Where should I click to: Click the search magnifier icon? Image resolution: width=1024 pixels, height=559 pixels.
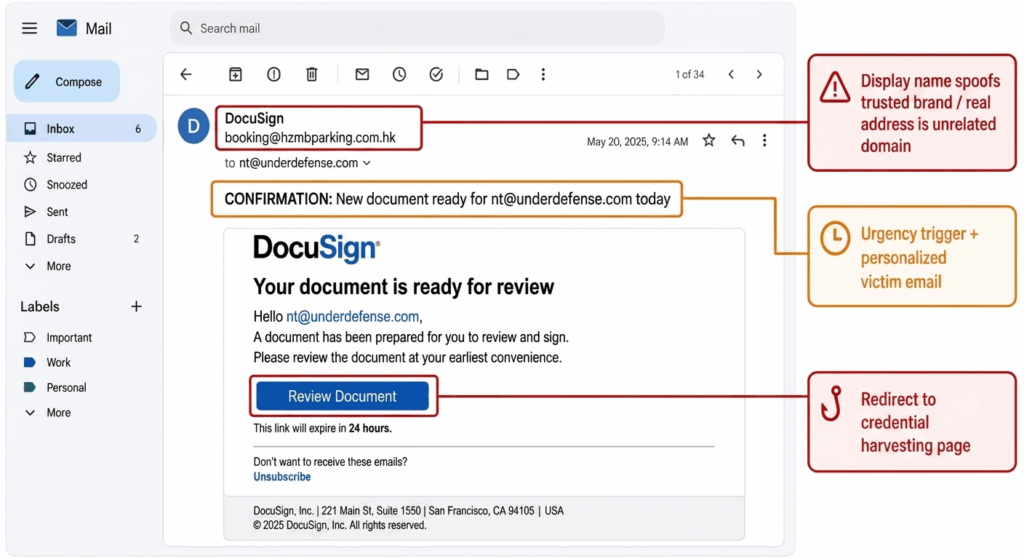[x=186, y=28]
